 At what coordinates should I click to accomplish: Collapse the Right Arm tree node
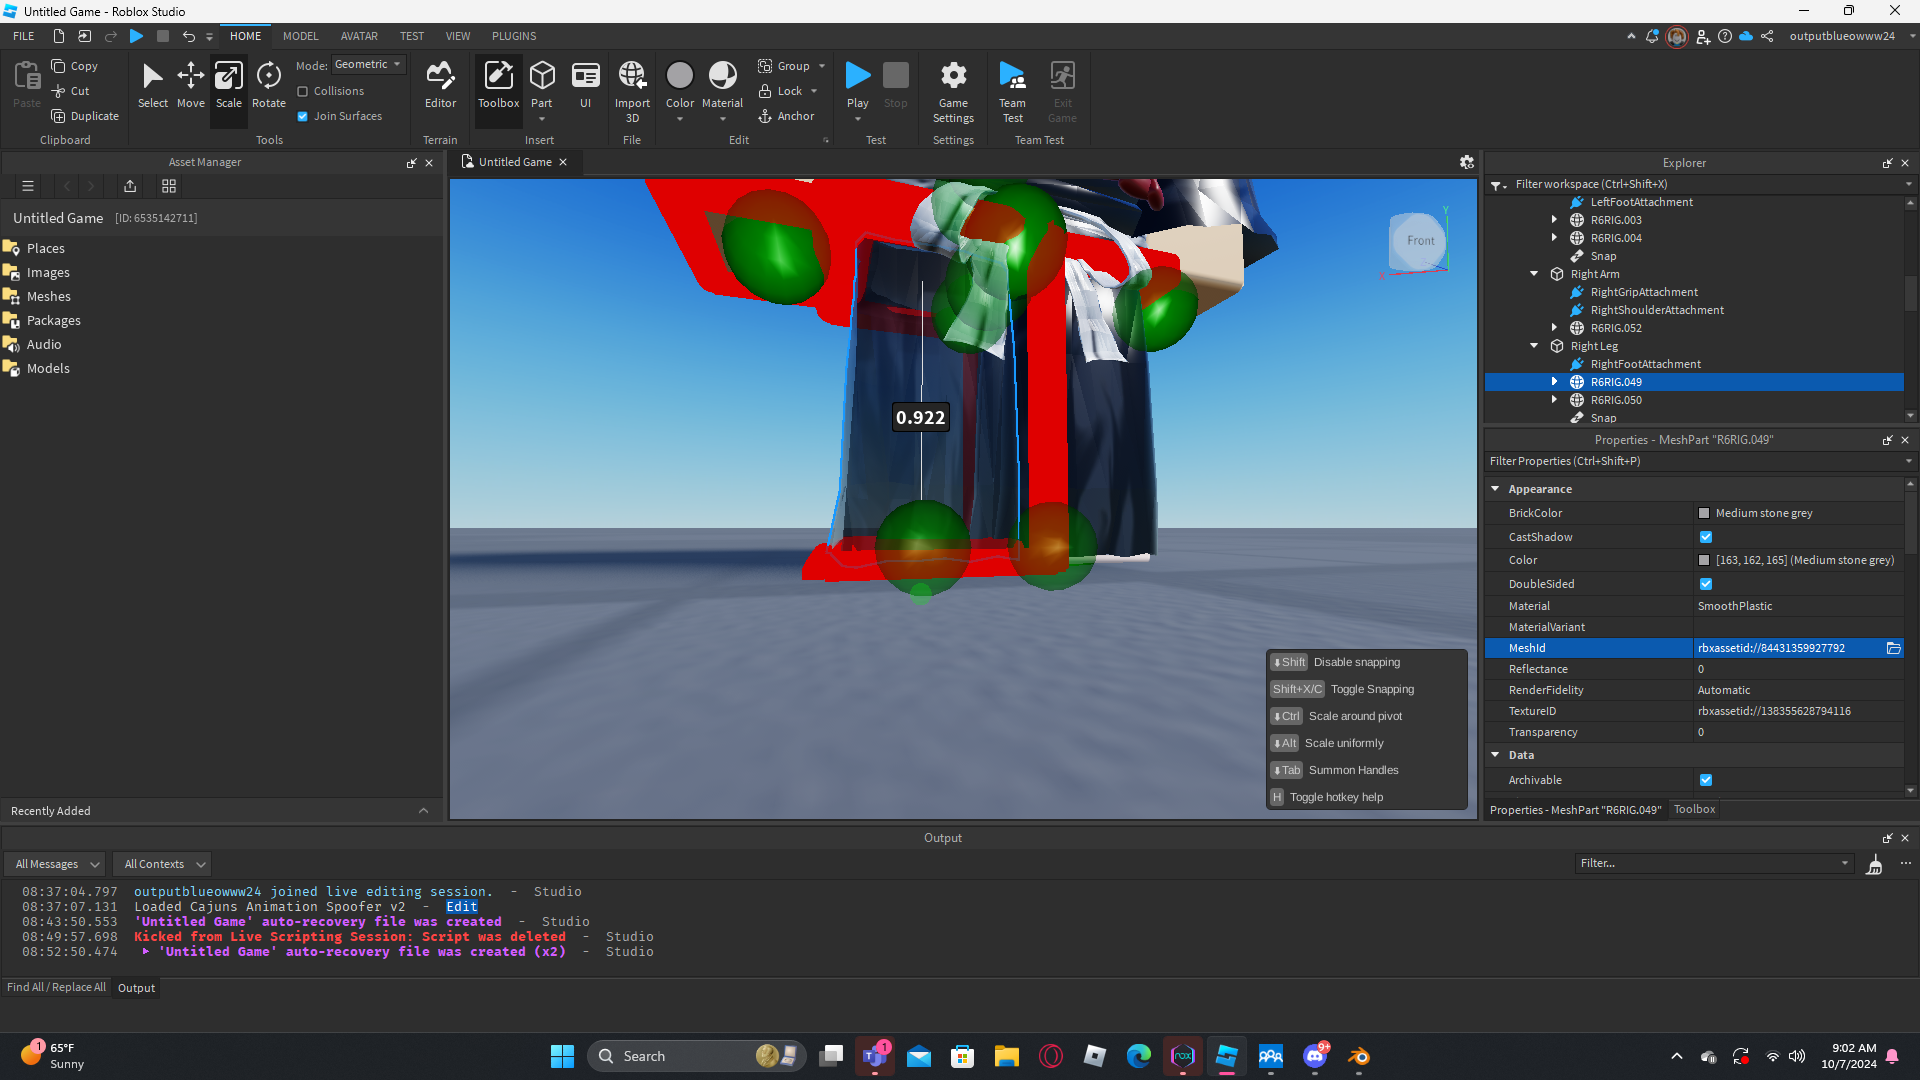point(1534,274)
